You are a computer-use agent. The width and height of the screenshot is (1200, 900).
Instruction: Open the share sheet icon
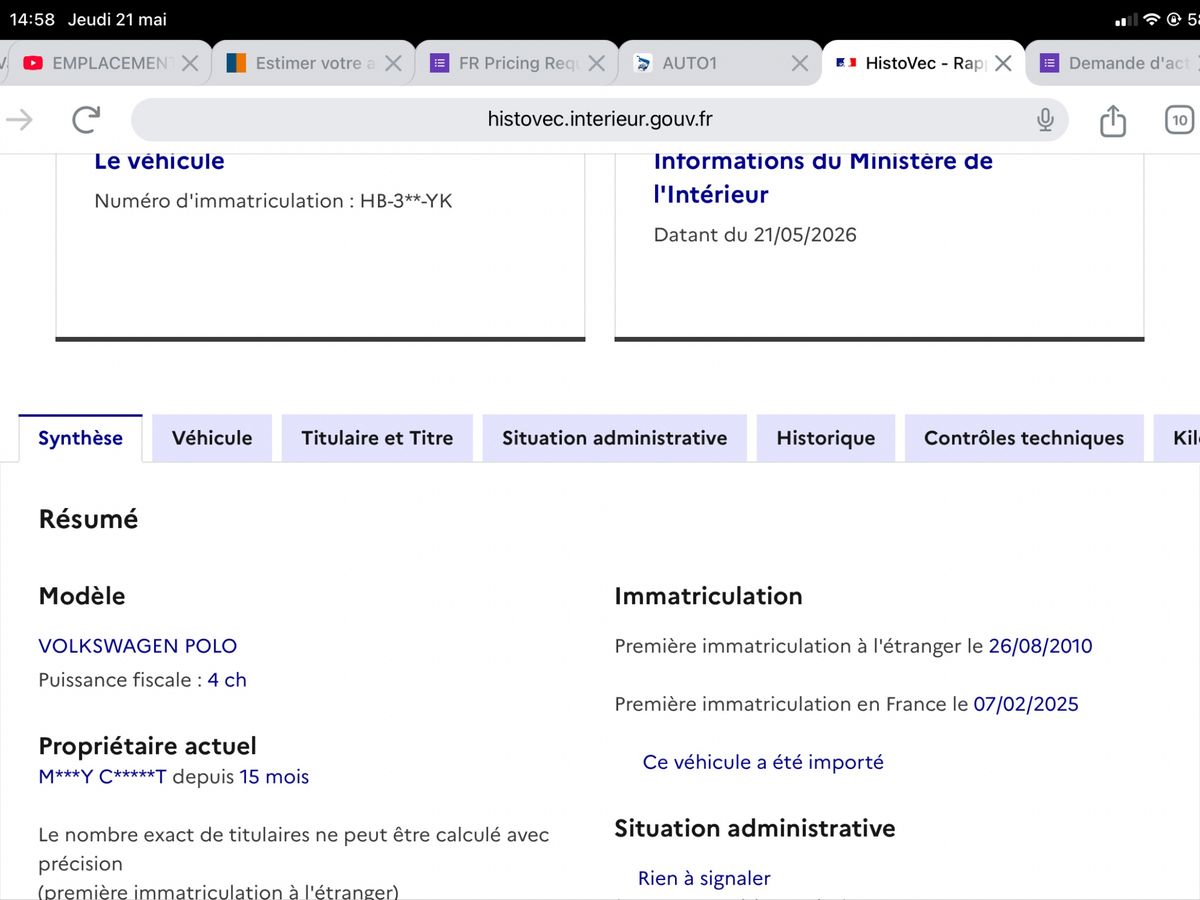[x=1113, y=120]
